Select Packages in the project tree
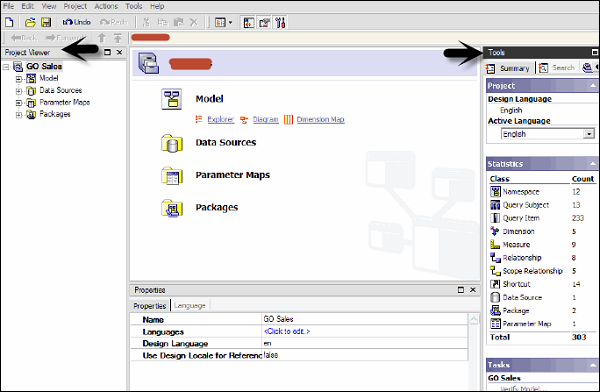The width and height of the screenshot is (600, 392). click(55, 114)
